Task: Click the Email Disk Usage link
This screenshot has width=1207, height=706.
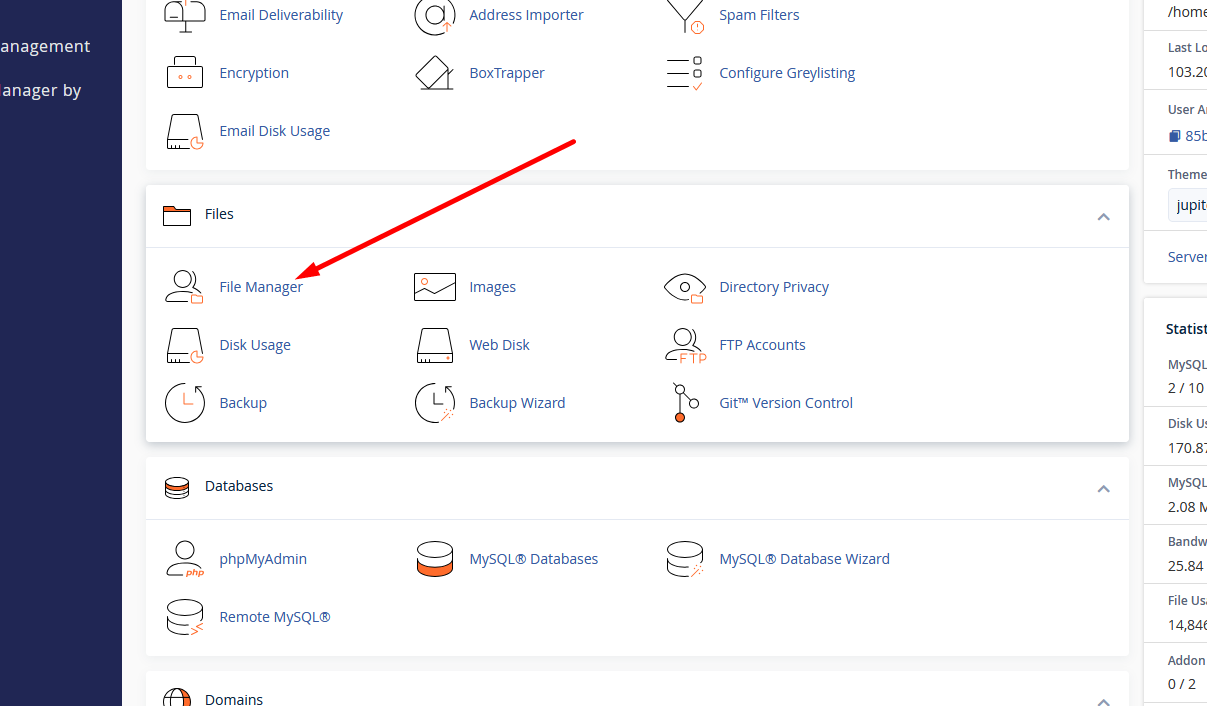Action: (275, 131)
